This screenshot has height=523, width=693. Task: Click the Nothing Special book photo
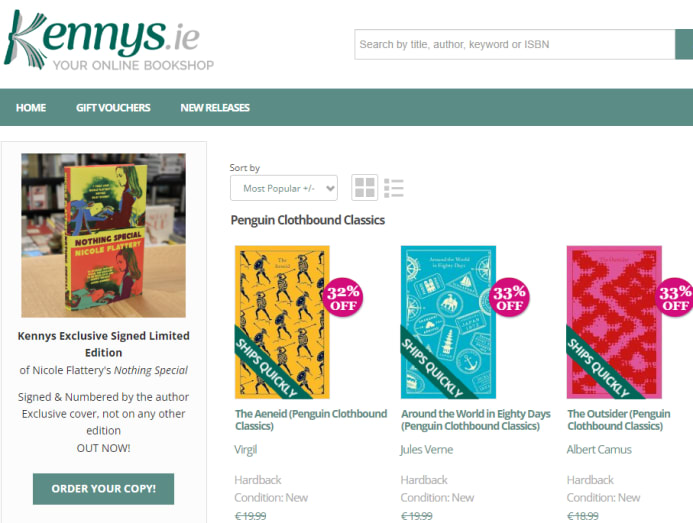tap(103, 235)
